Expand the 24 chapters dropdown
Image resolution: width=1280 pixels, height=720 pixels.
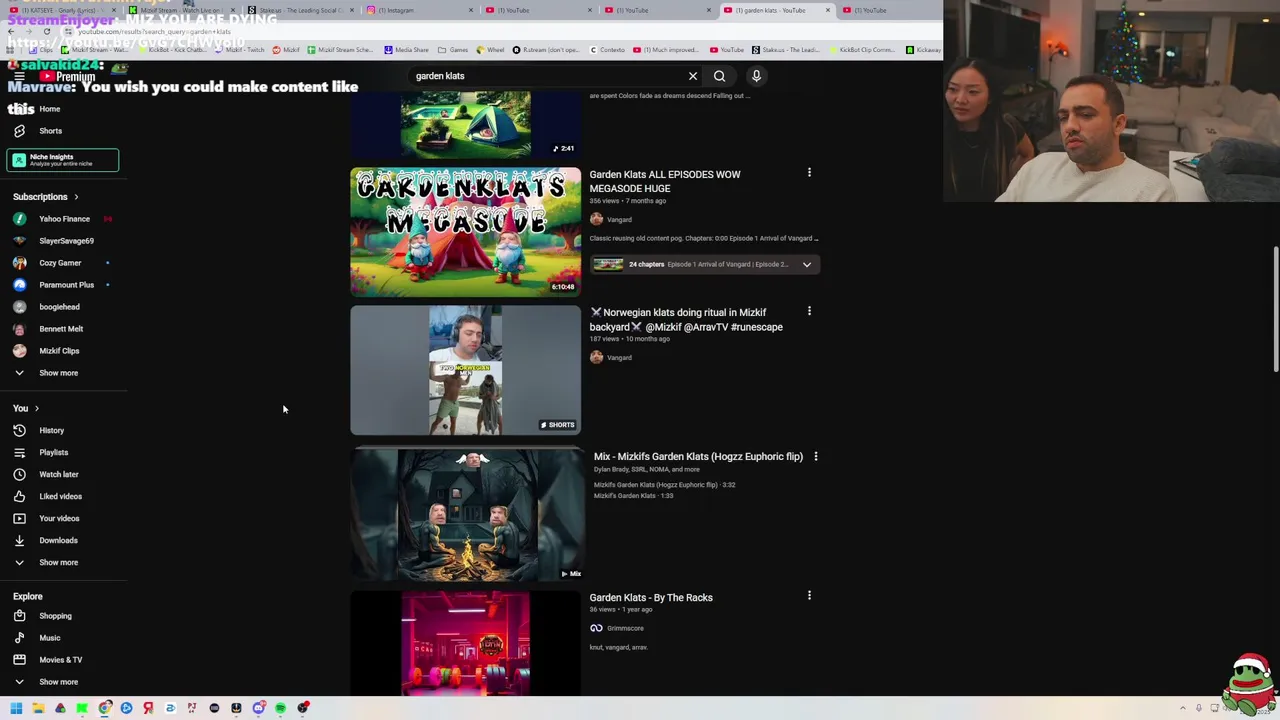click(x=807, y=264)
